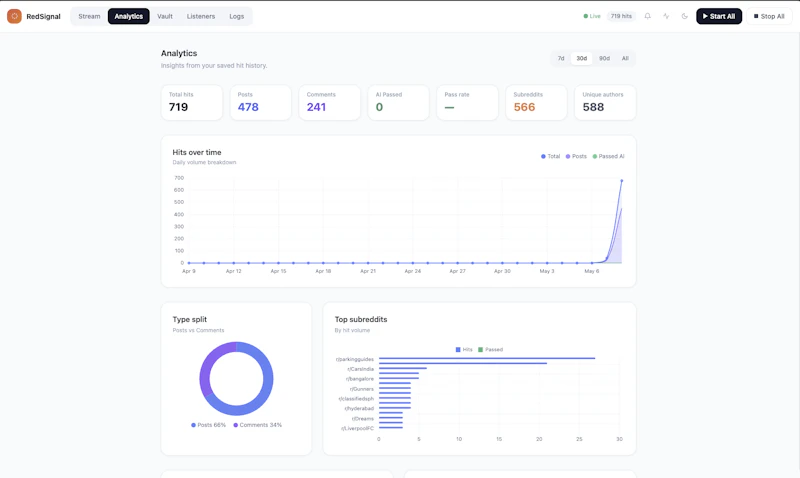
Task: Click the r/classifiedsph bar label
Action: 356,399
